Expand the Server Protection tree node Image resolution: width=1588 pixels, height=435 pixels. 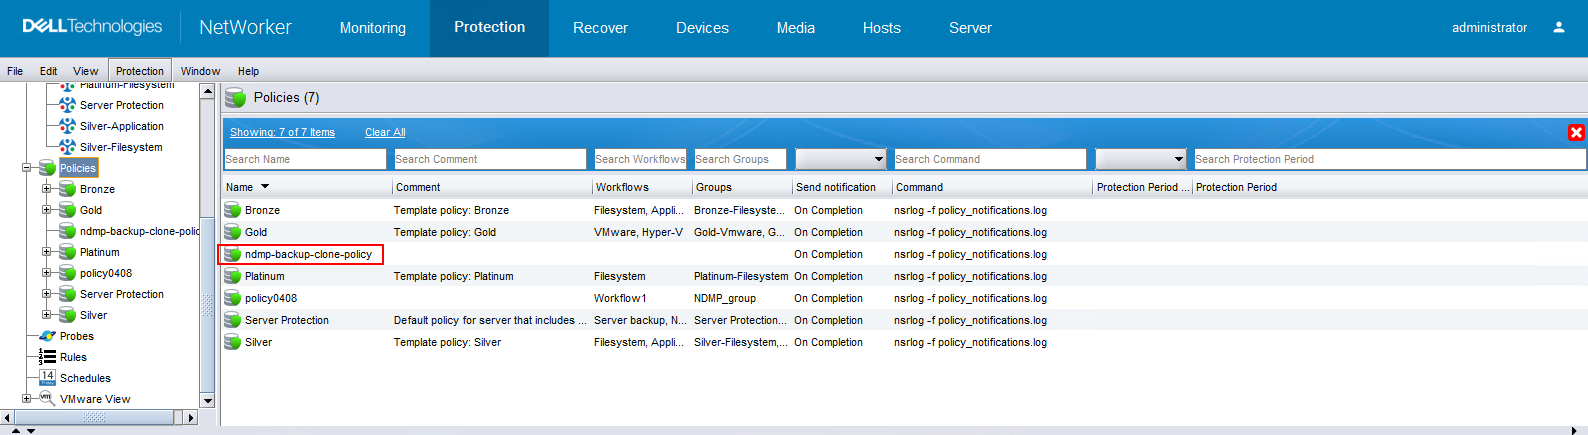click(x=46, y=294)
